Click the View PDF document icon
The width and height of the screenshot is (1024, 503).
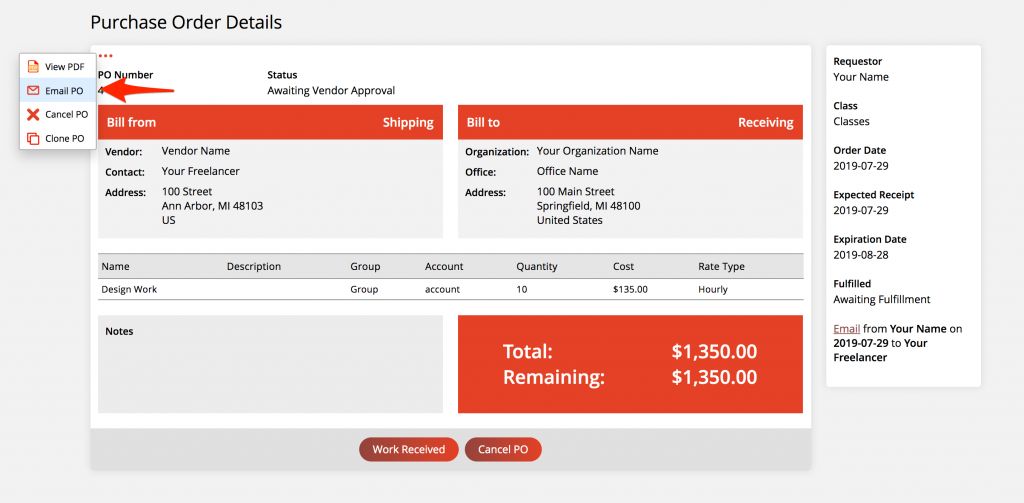click(x=33, y=67)
